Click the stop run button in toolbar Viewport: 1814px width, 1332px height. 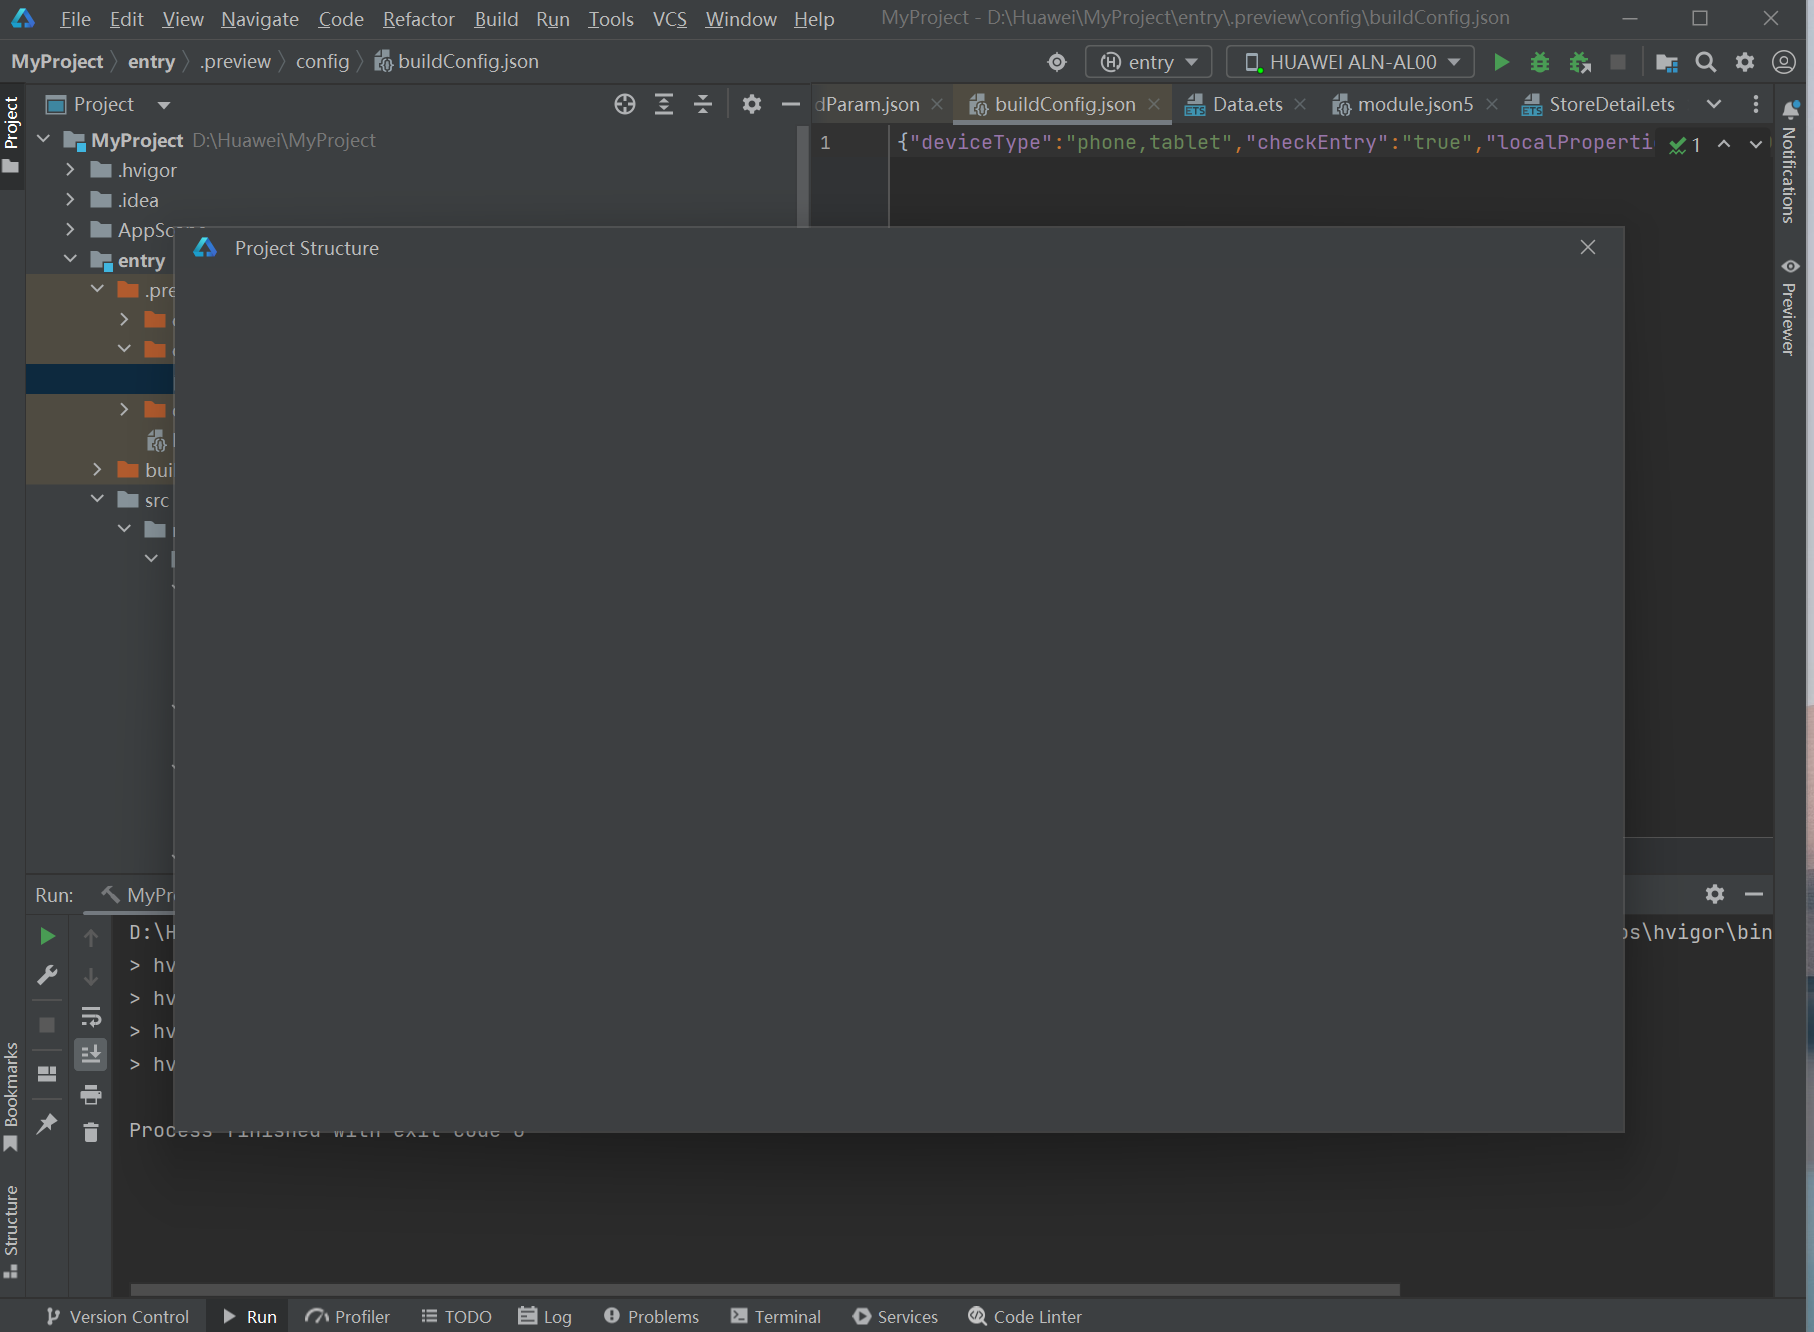tap(1618, 62)
